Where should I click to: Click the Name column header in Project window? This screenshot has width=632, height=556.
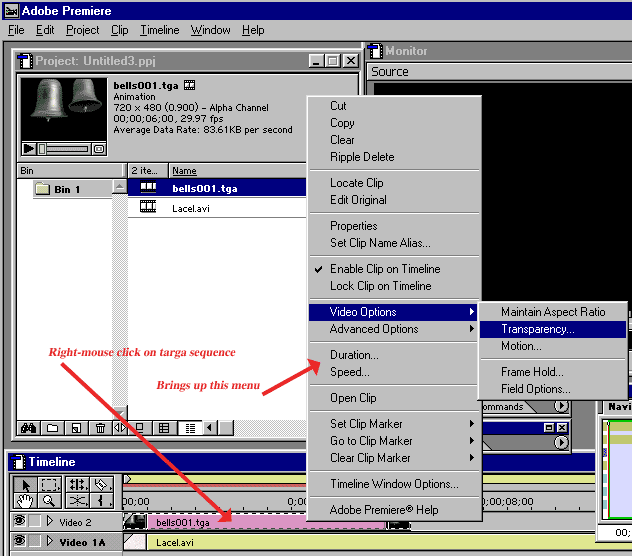(238, 171)
